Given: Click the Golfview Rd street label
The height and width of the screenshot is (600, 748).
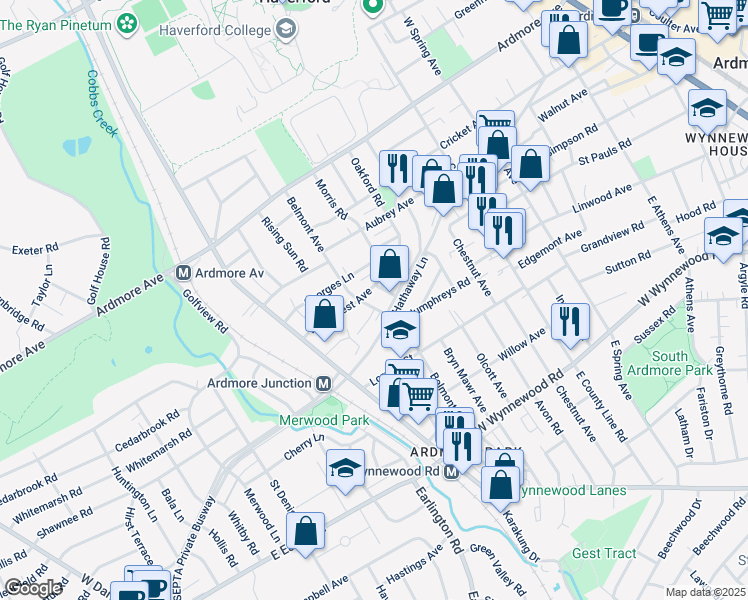Looking at the screenshot, I should coord(206,311).
